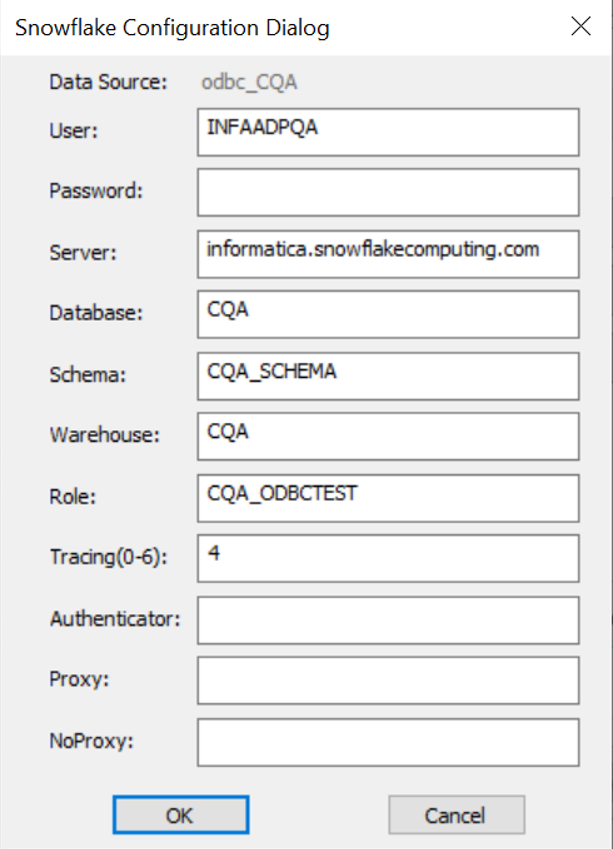
Task: Click the Role label
Action: 73,497
